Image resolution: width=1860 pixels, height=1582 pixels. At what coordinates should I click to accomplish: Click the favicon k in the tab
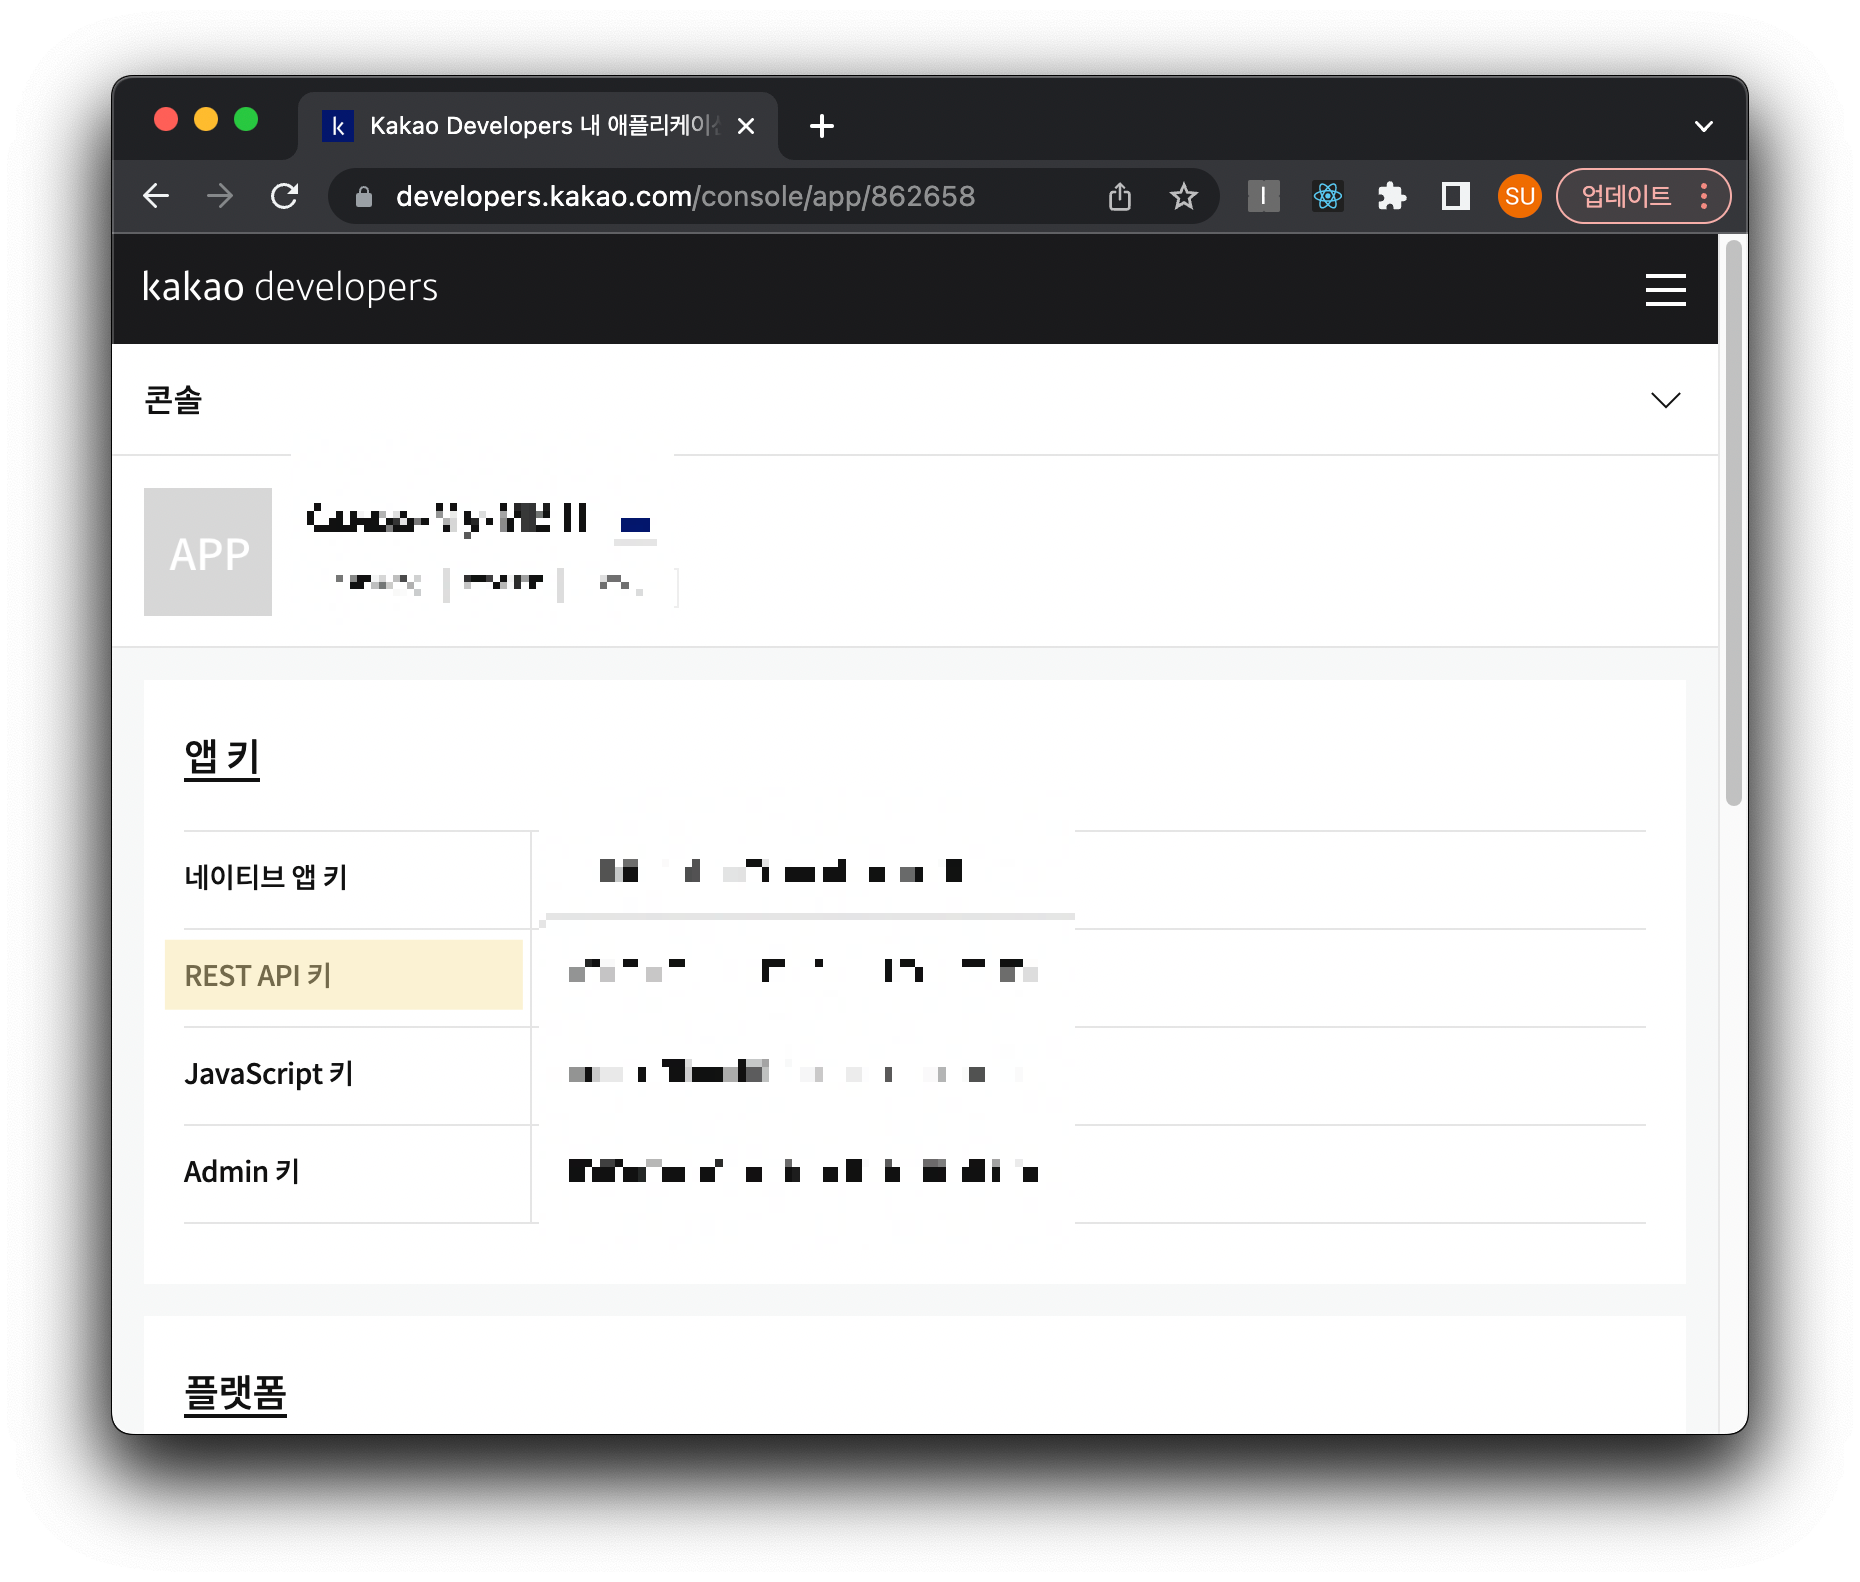click(x=338, y=126)
